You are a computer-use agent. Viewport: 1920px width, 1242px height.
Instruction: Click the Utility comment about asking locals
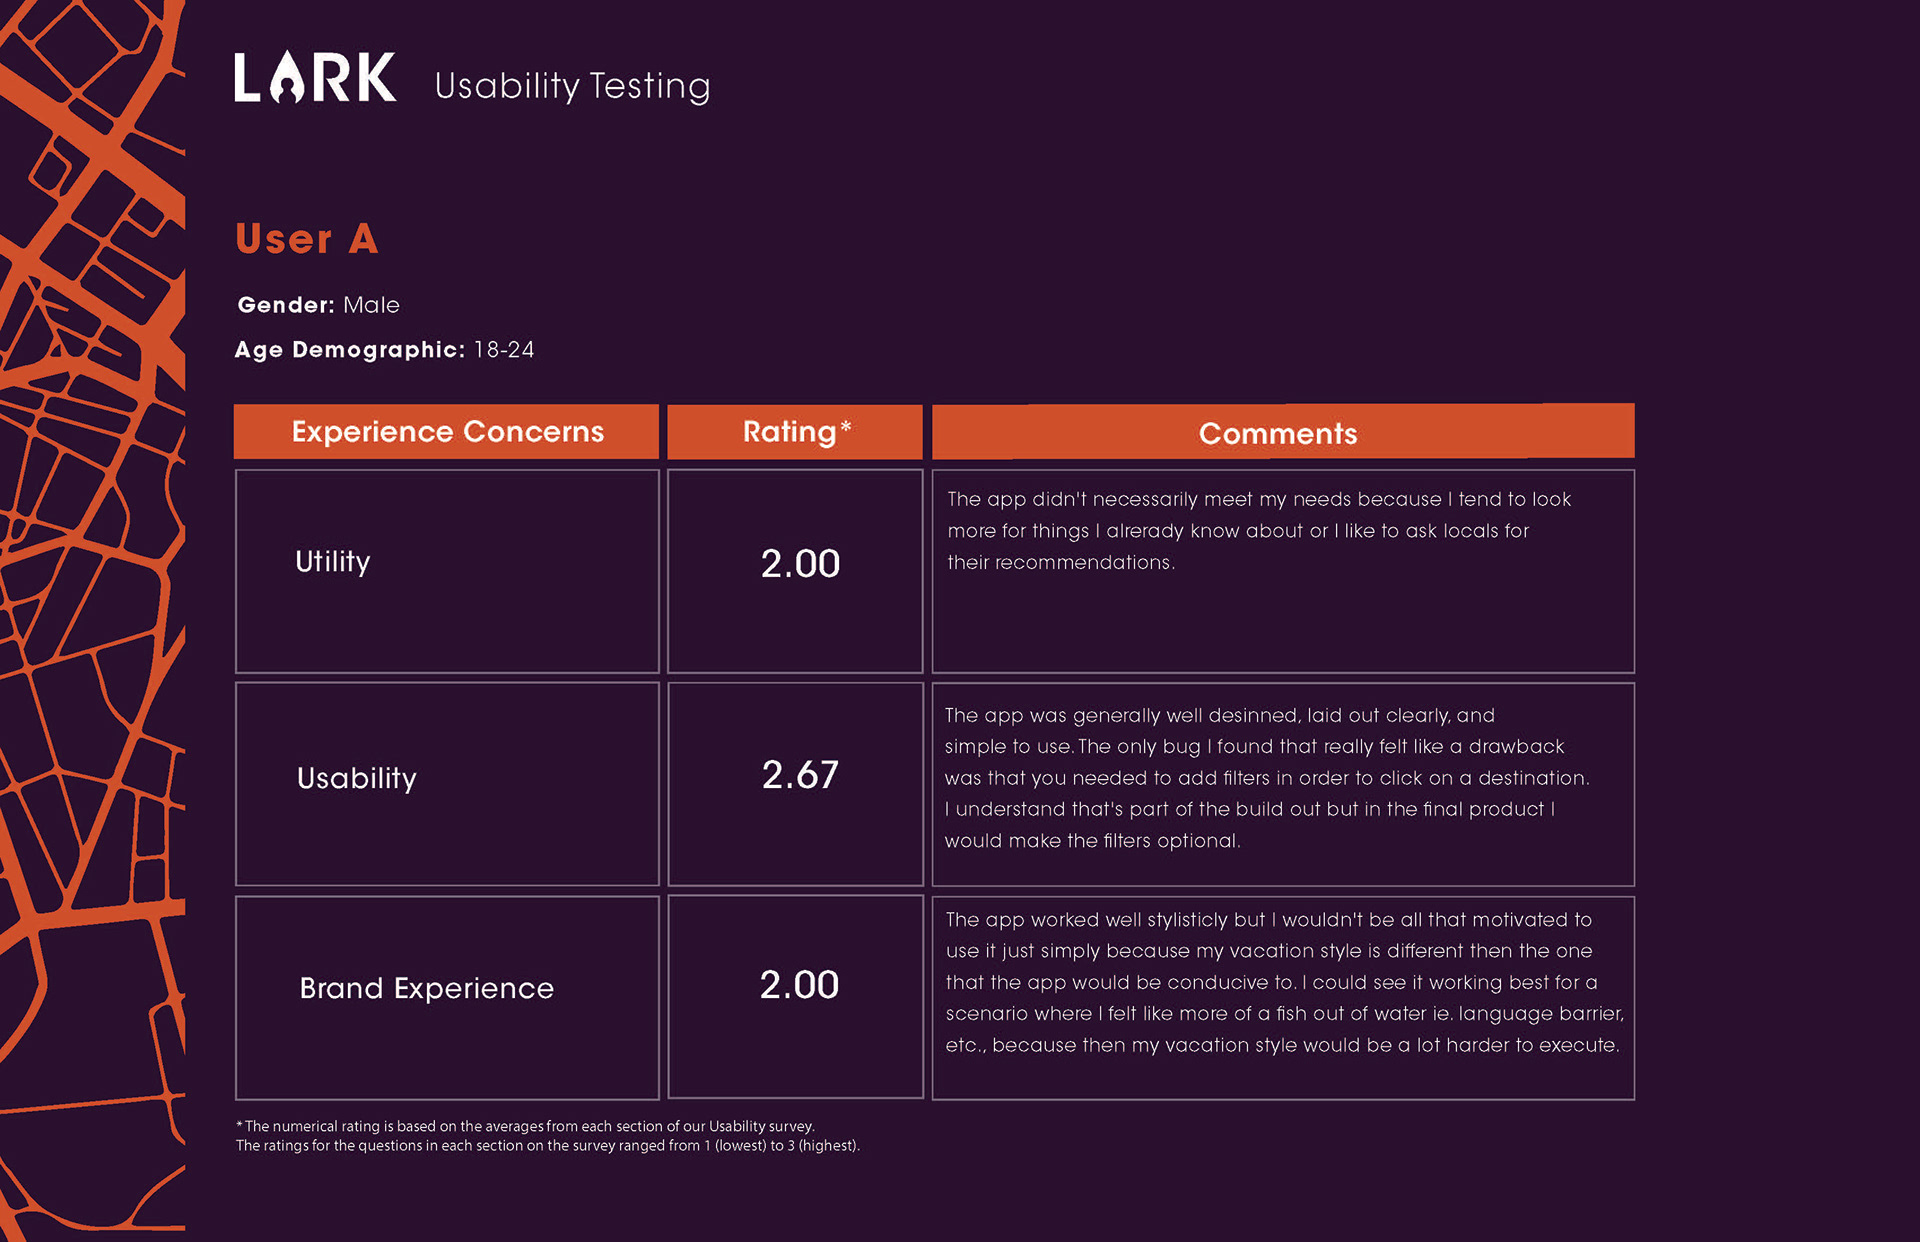click(x=1259, y=531)
